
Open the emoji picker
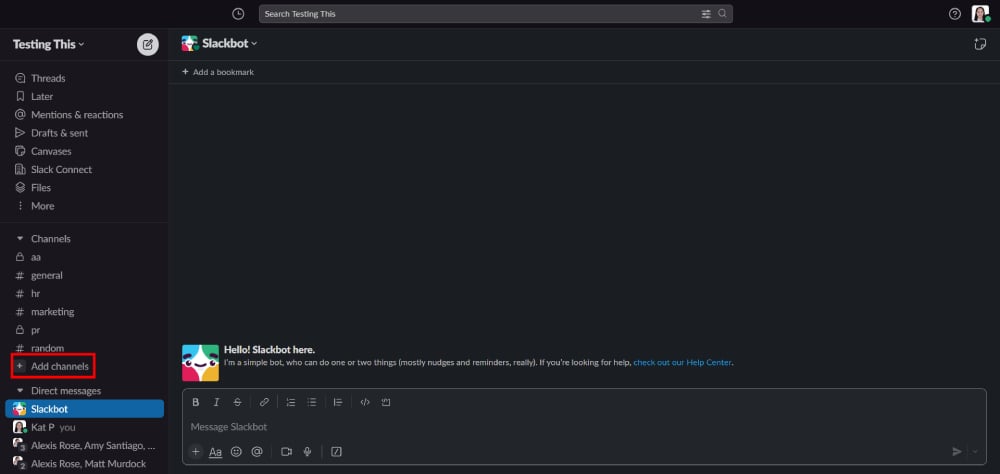coord(236,452)
